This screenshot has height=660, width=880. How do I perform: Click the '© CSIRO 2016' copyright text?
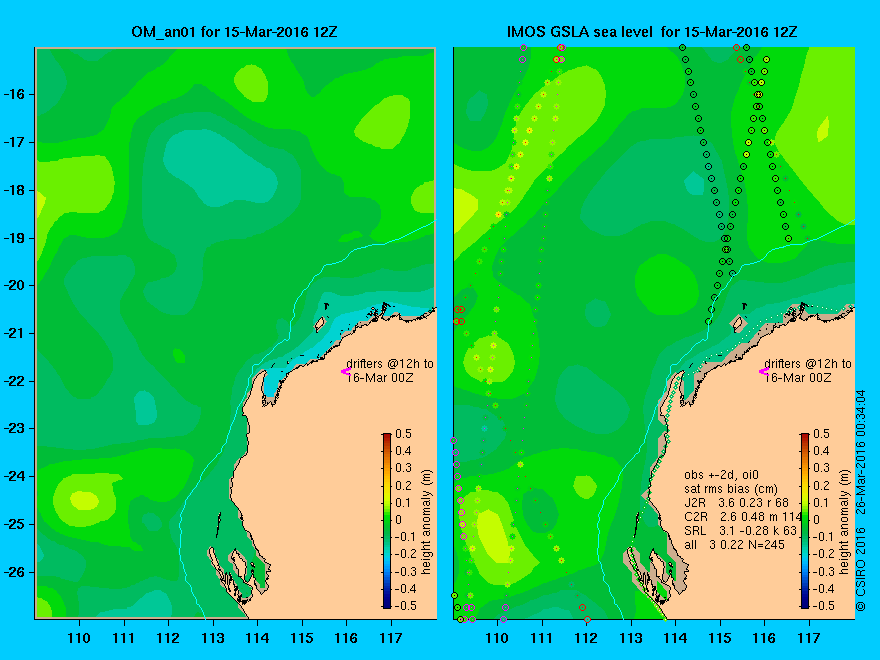point(861,570)
